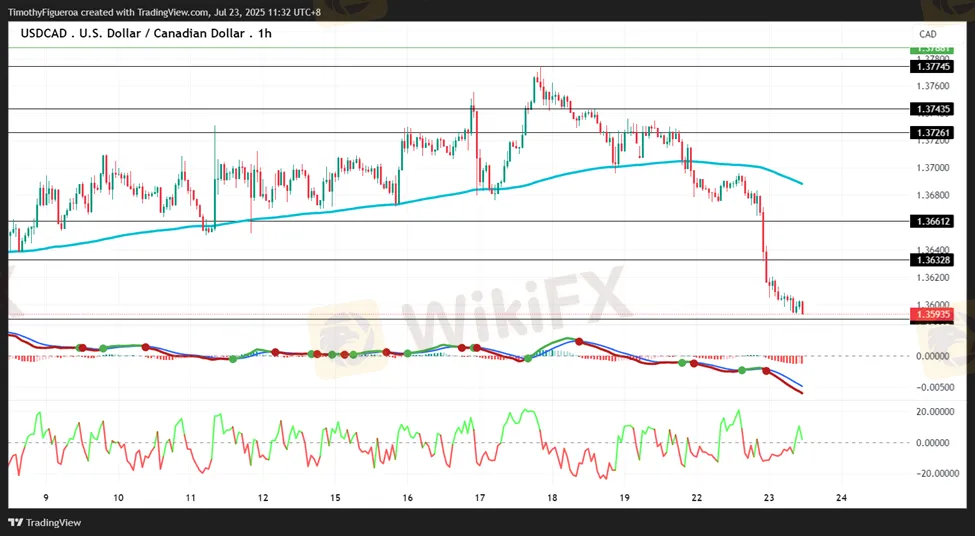This screenshot has height=536, width=975.
Task: Select the 1.37261 price level label
Action: 931,133
